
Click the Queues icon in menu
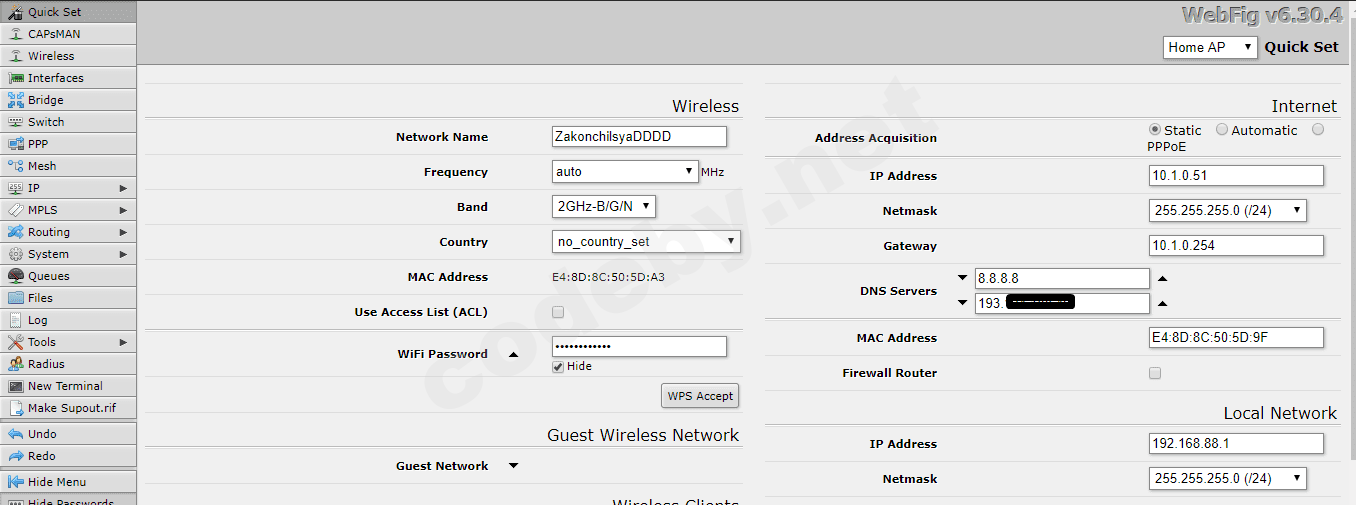tap(15, 276)
